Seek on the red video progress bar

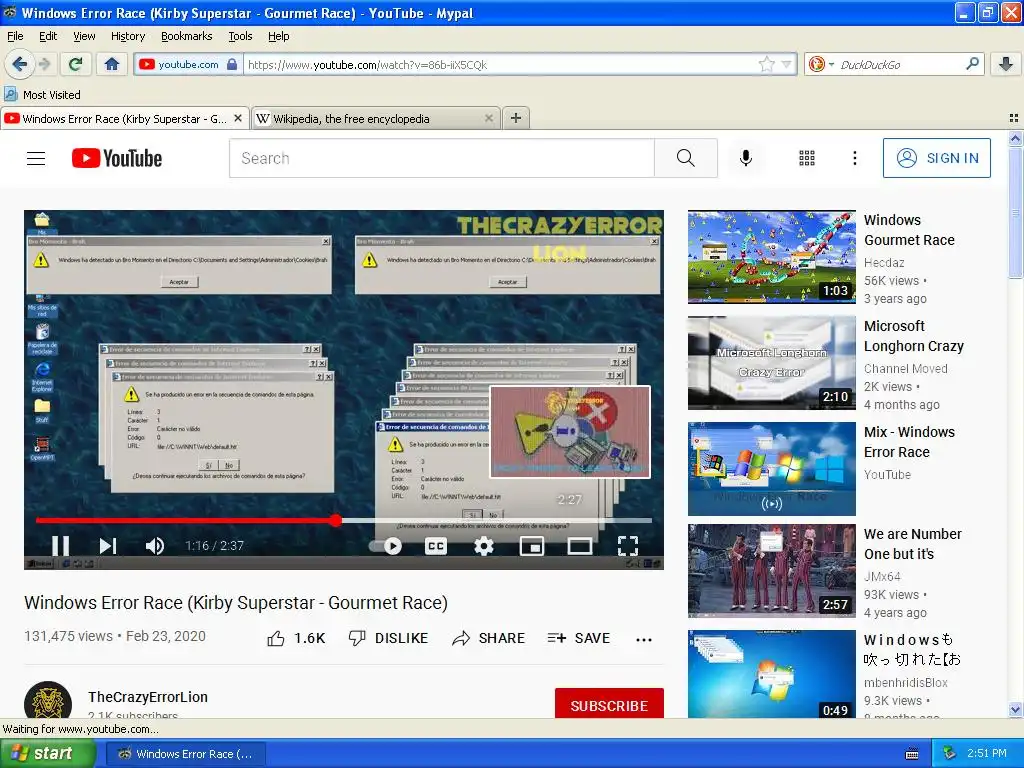344,520
